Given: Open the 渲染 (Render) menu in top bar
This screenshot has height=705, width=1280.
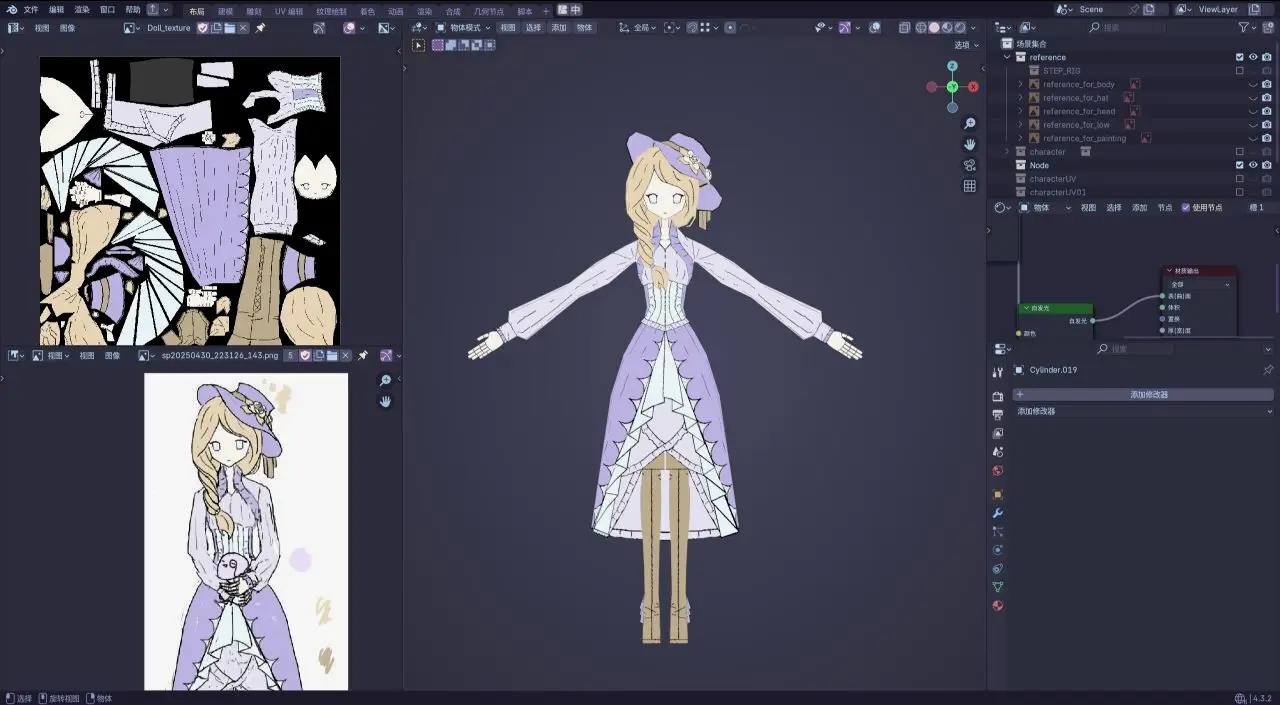Looking at the screenshot, I should (x=82, y=9).
